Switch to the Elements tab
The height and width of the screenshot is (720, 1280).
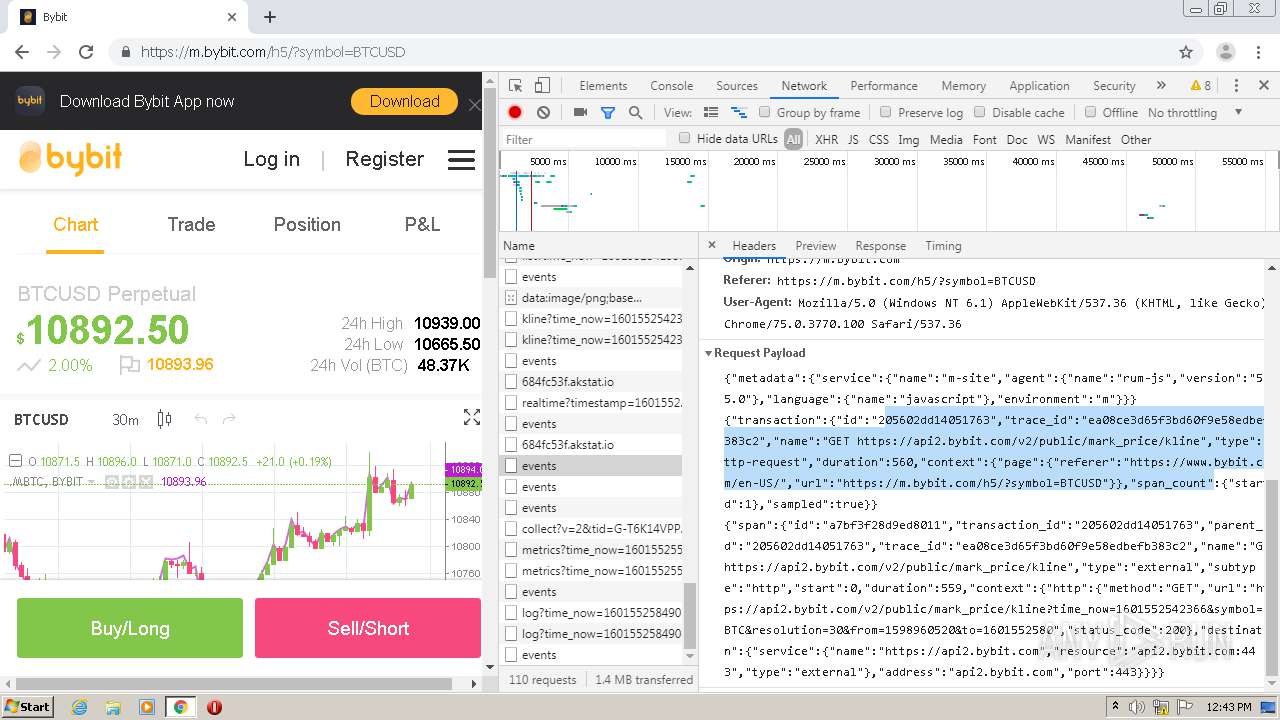pos(603,86)
